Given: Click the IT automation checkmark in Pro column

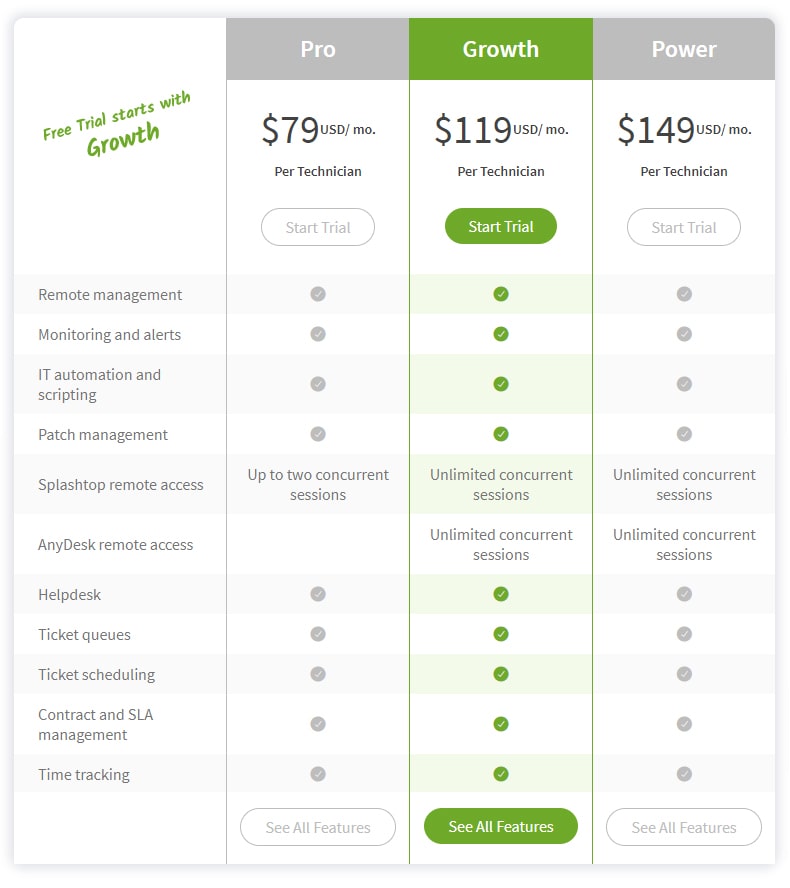Looking at the screenshot, I should (x=318, y=385).
